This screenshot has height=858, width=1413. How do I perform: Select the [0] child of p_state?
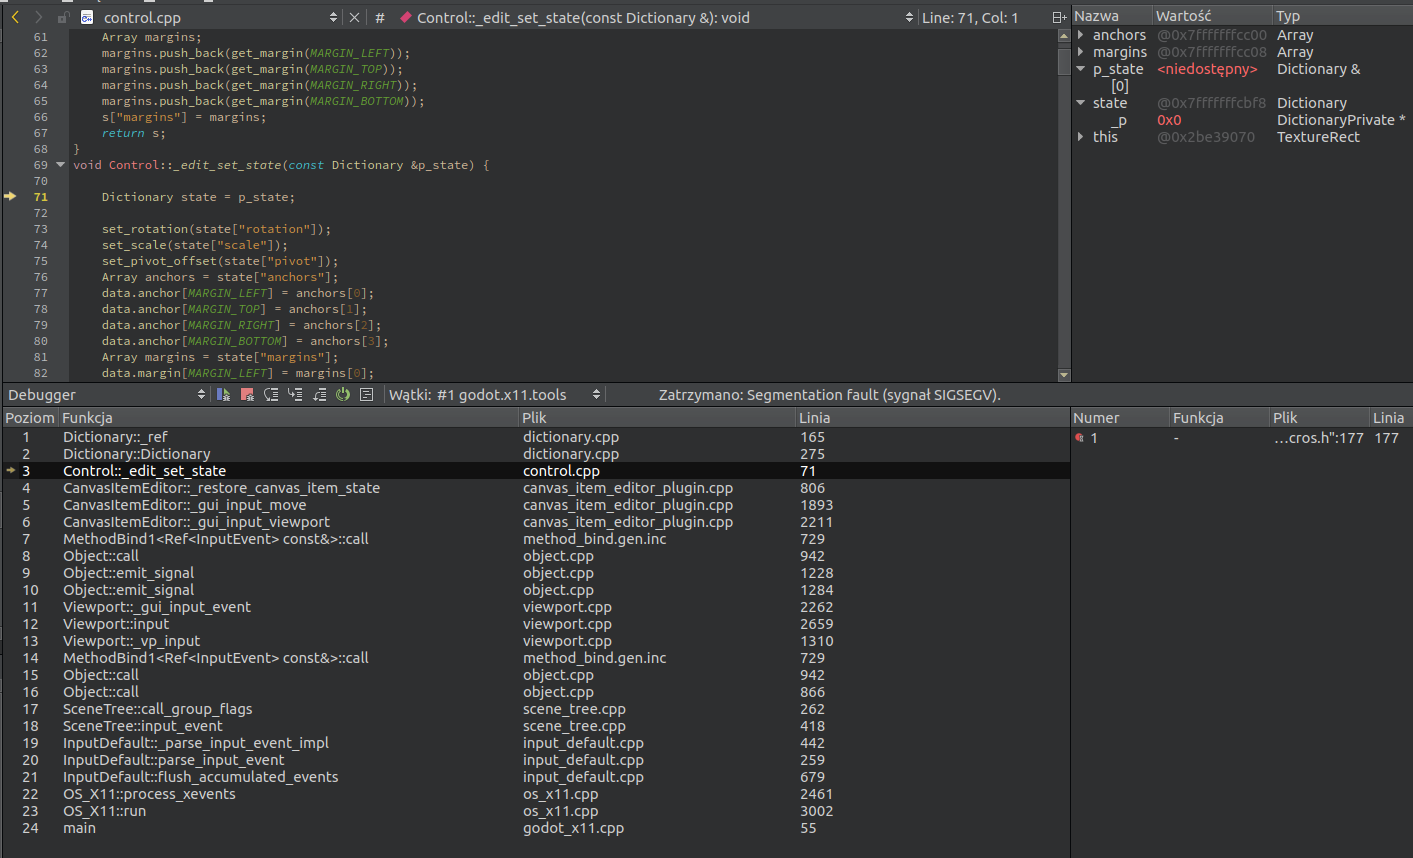pos(1120,86)
